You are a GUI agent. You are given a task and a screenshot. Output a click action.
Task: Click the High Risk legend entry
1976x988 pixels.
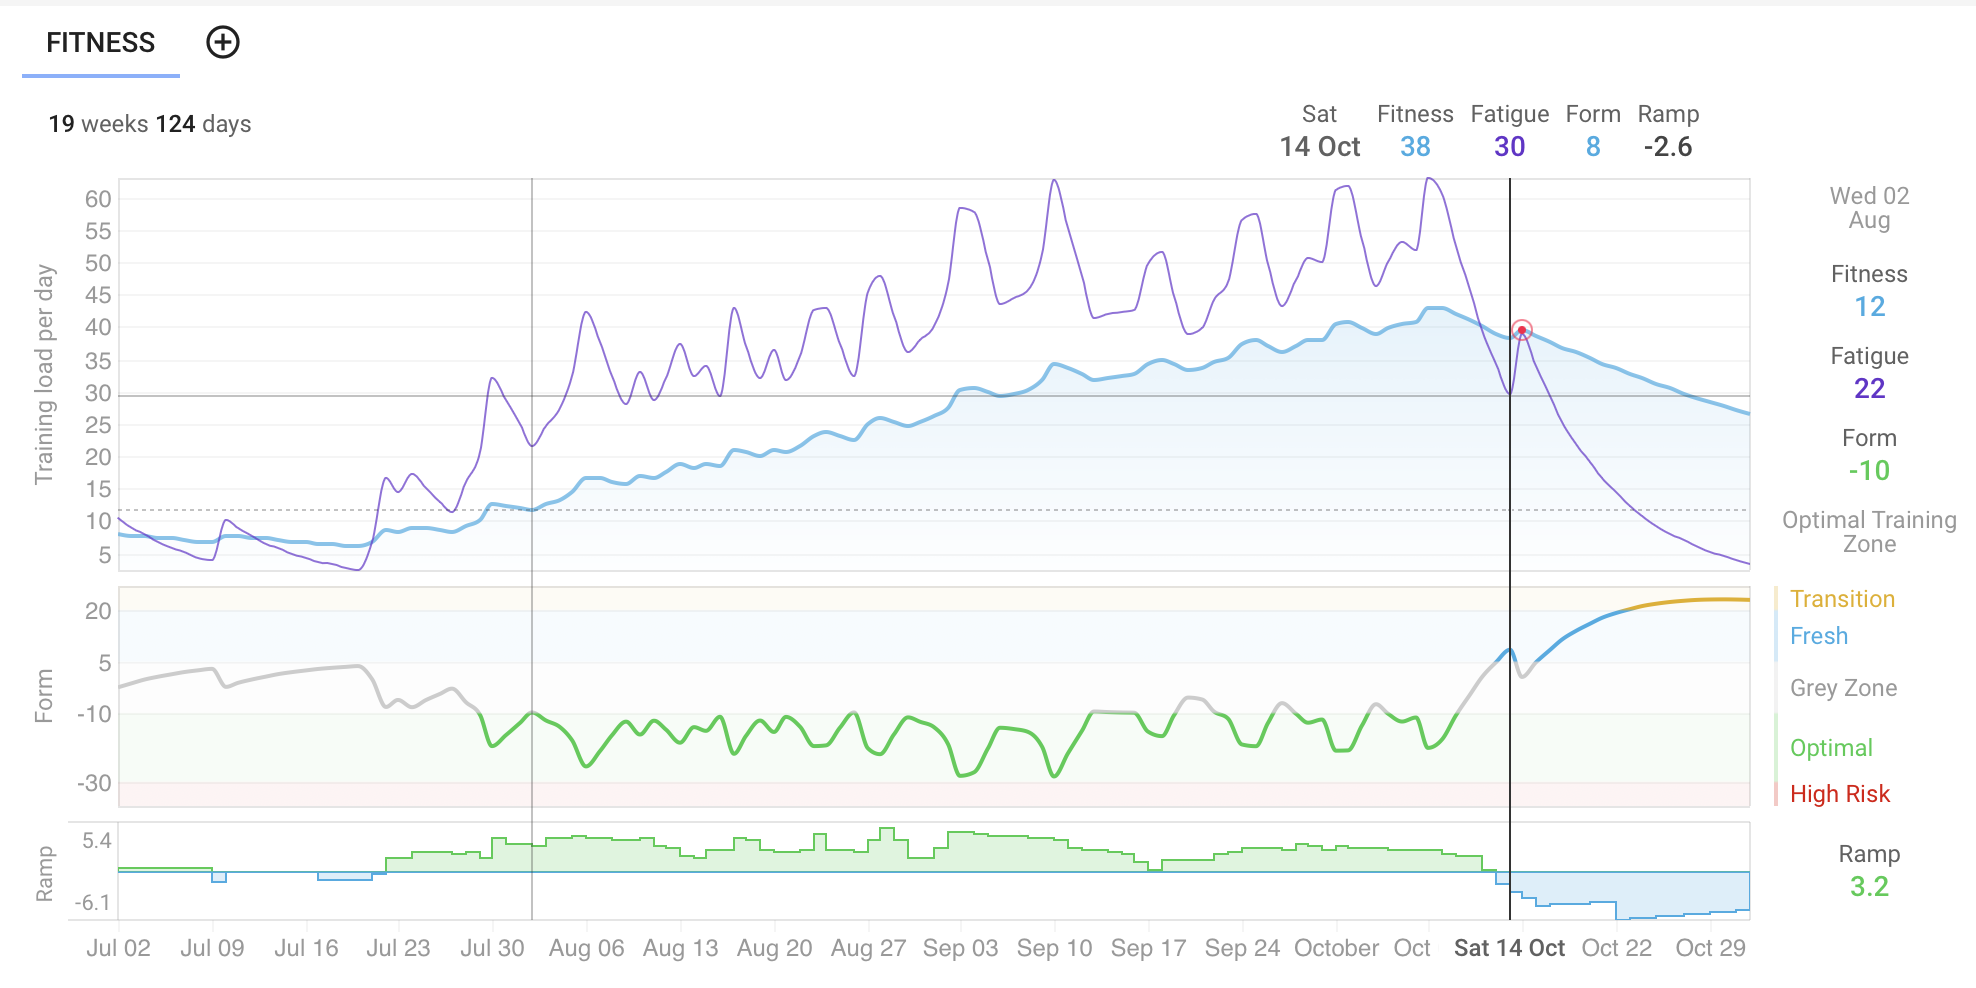click(1839, 794)
